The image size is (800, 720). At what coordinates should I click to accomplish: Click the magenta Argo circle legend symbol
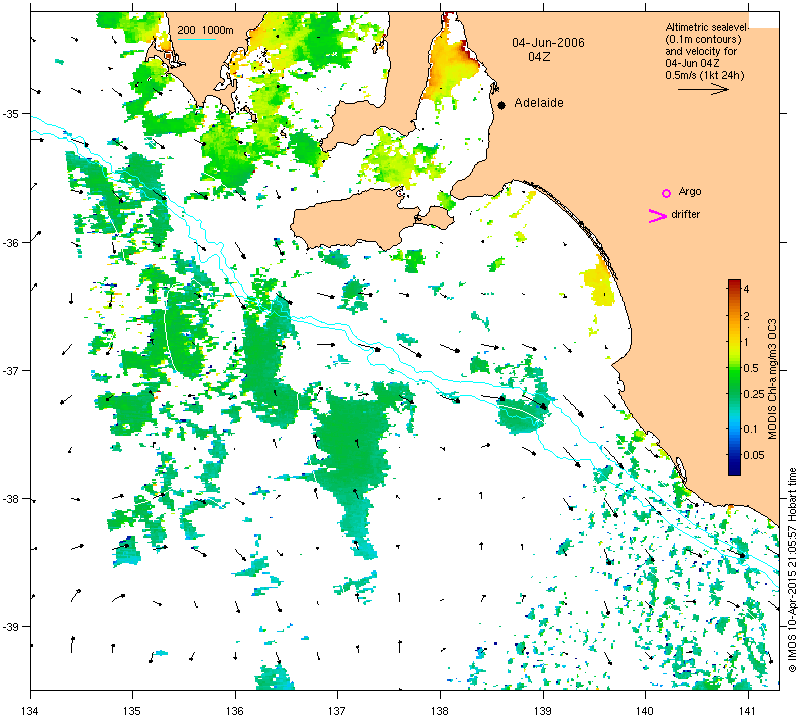(666, 193)
